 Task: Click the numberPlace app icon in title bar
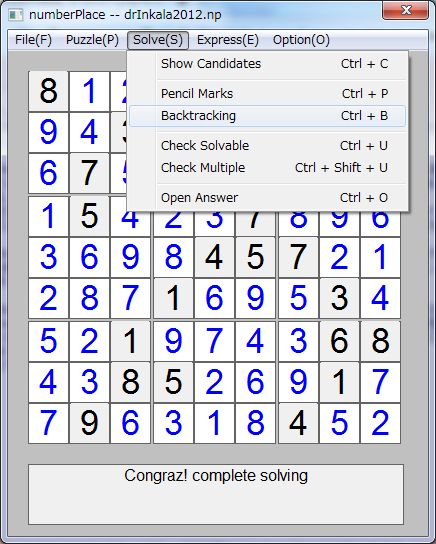pos(15,15)
